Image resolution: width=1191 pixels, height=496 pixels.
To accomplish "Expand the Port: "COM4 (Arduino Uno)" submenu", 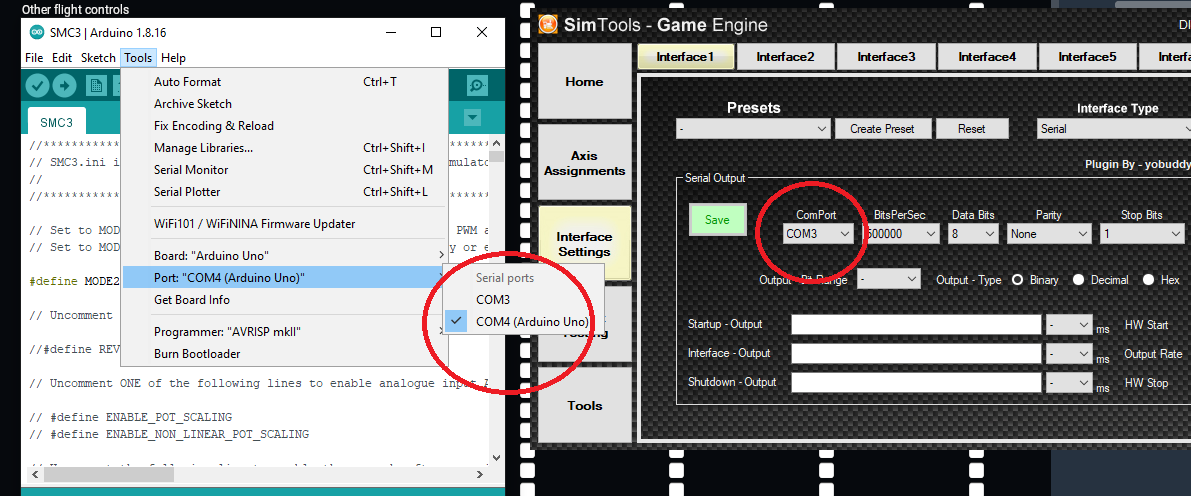I will tap(285, 277).
